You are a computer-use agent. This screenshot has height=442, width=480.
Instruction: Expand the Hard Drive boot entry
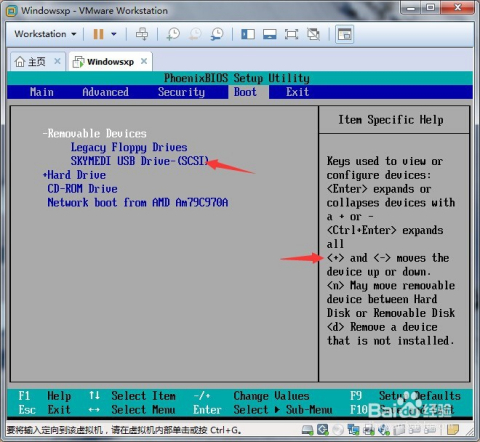point(74,175)
